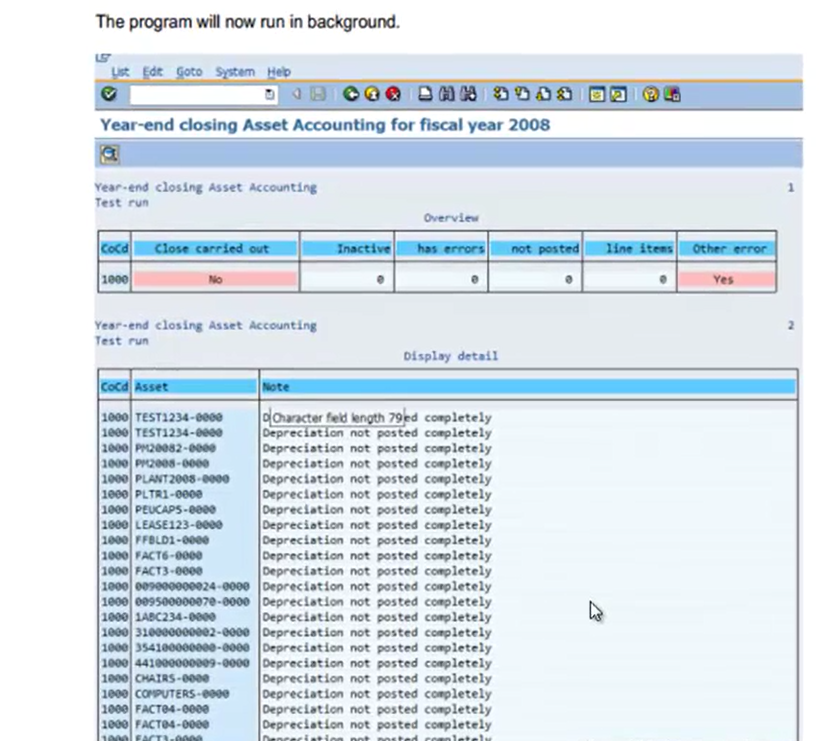Click the yellow Exit icon
This screenshot has width=826, height=741.
pos(372,94)
